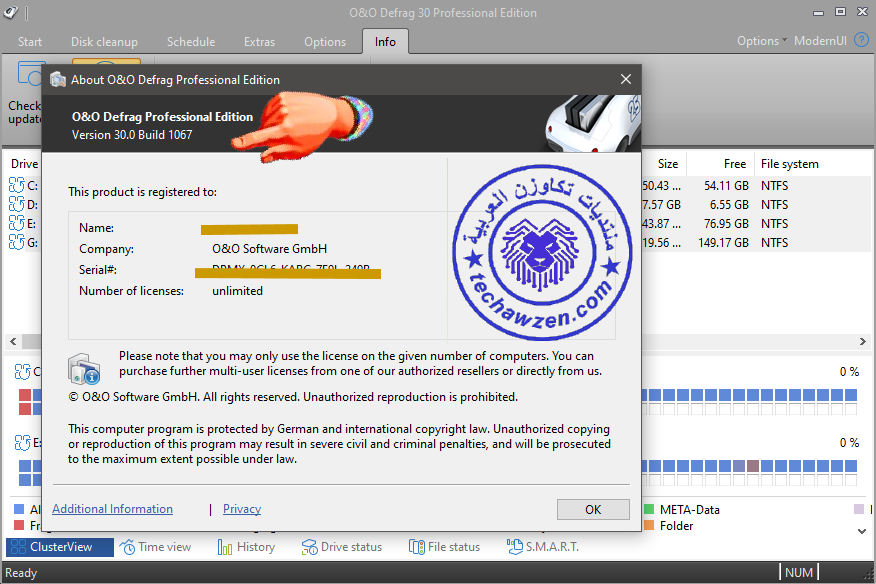The height and width of the screenshot is (584, 876).
Task: Maximize the O&O Defrag window
Action: [x=840, y=12]
